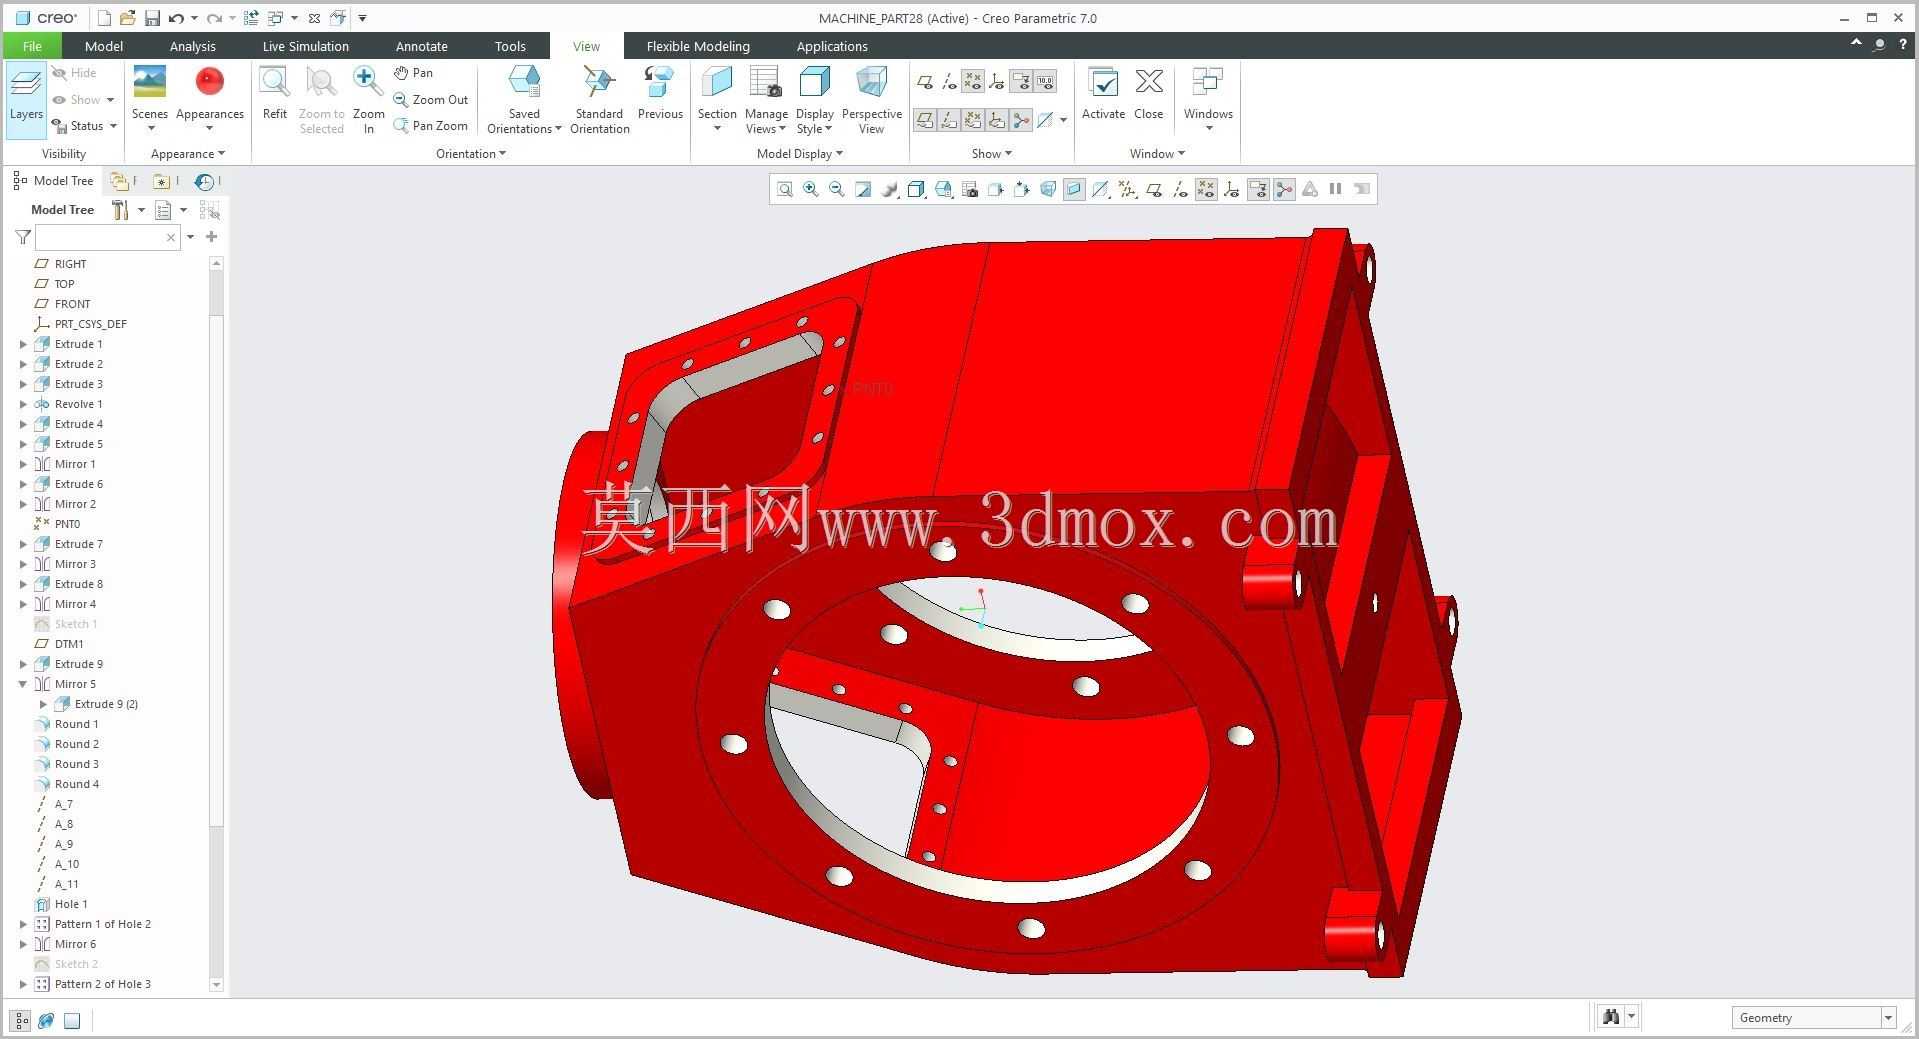Open the Model ribbon tab
The image size is (1919, 1039).
click(x=104, y=46)
